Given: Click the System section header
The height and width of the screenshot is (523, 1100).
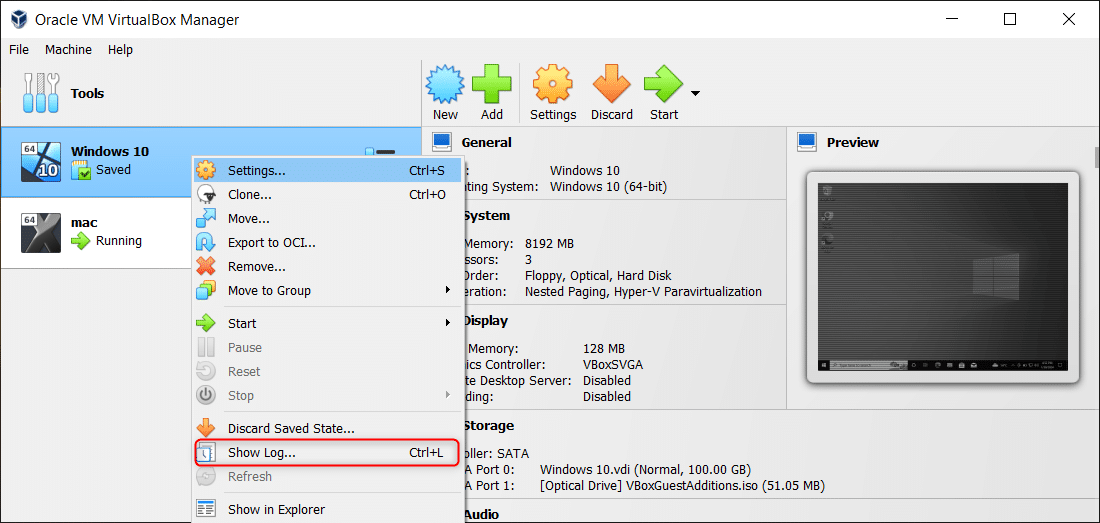Looking at the screenshot, I should [x=485, y=216].
